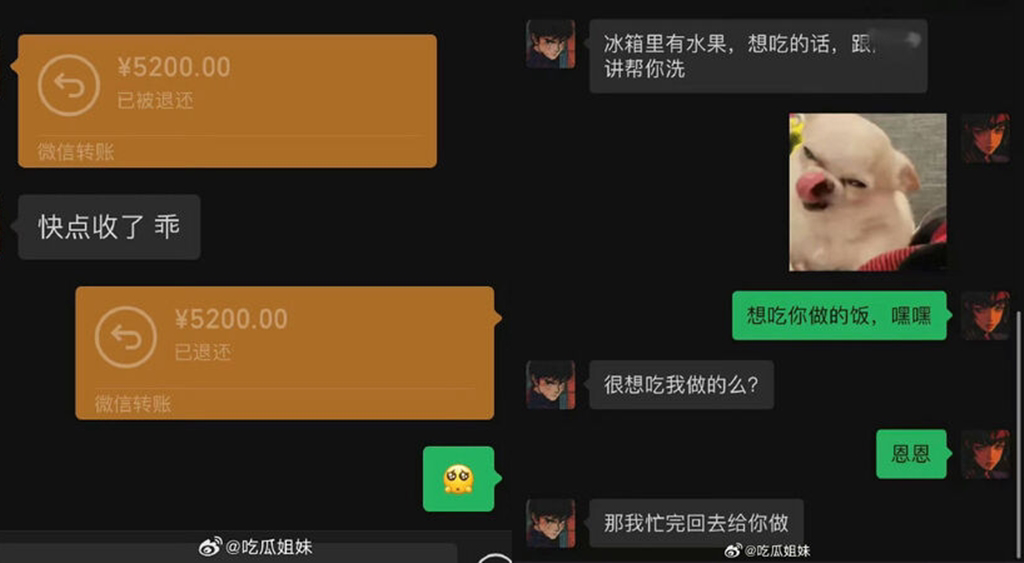Image resolution: width=1024 pixels, height=563 pixels.
Task: Click sender avatar beside 冰箱里有水果 message
Action: coord(551,44)
